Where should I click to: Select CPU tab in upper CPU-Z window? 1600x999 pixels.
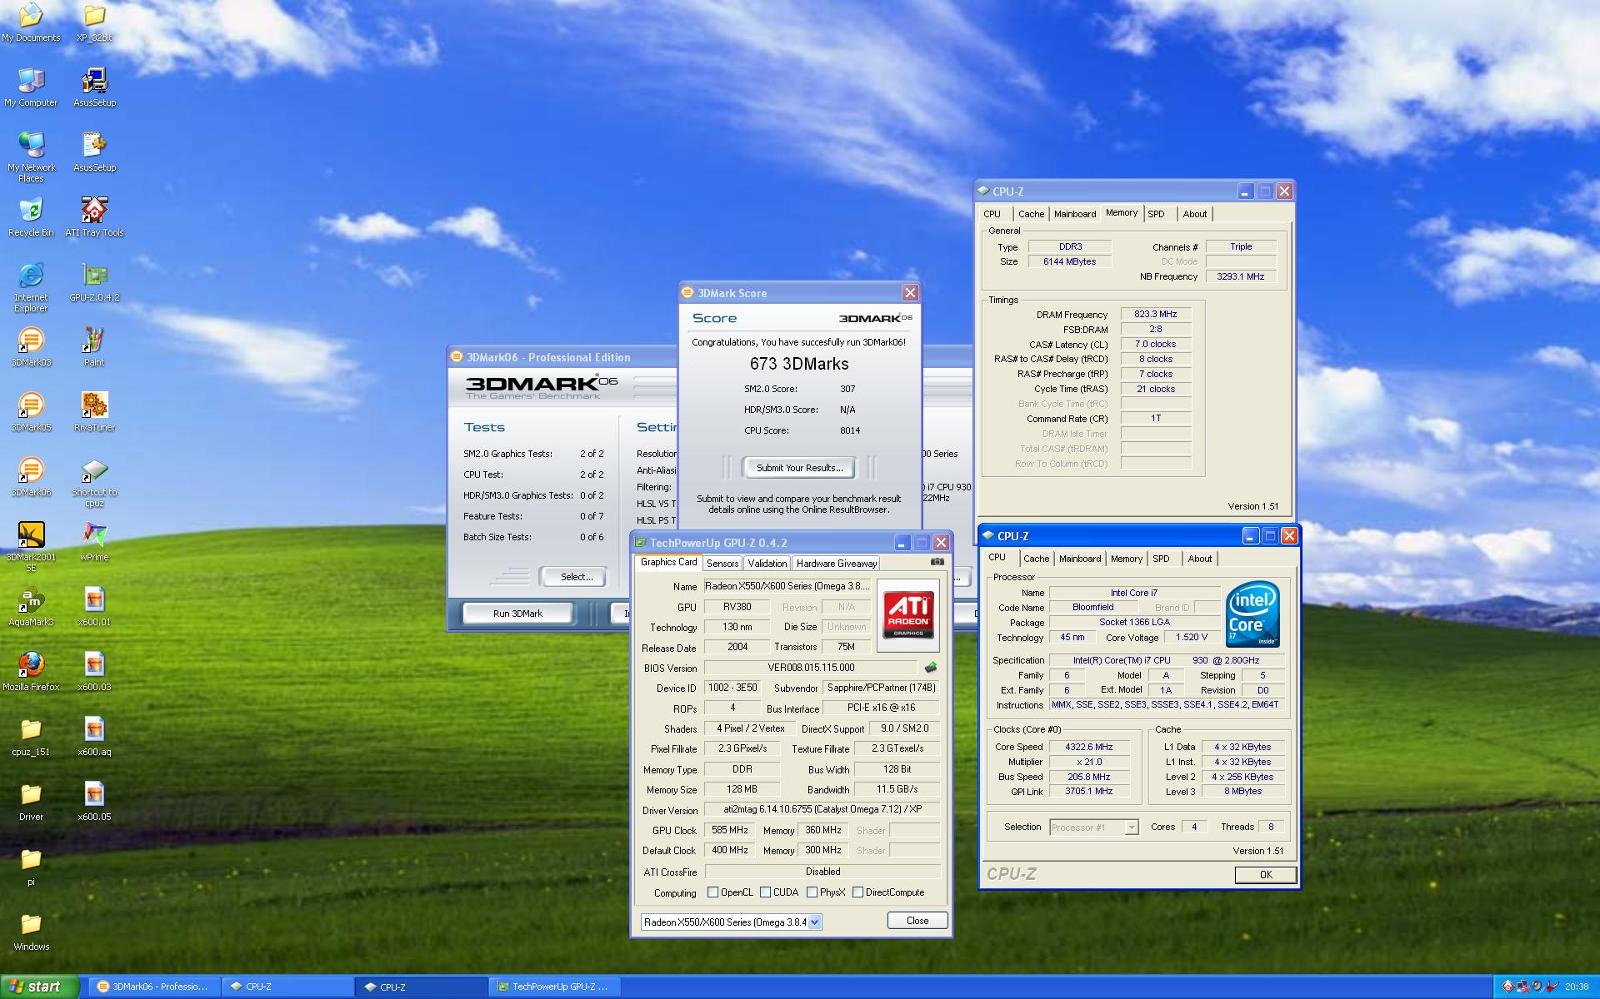coord(992,214)
